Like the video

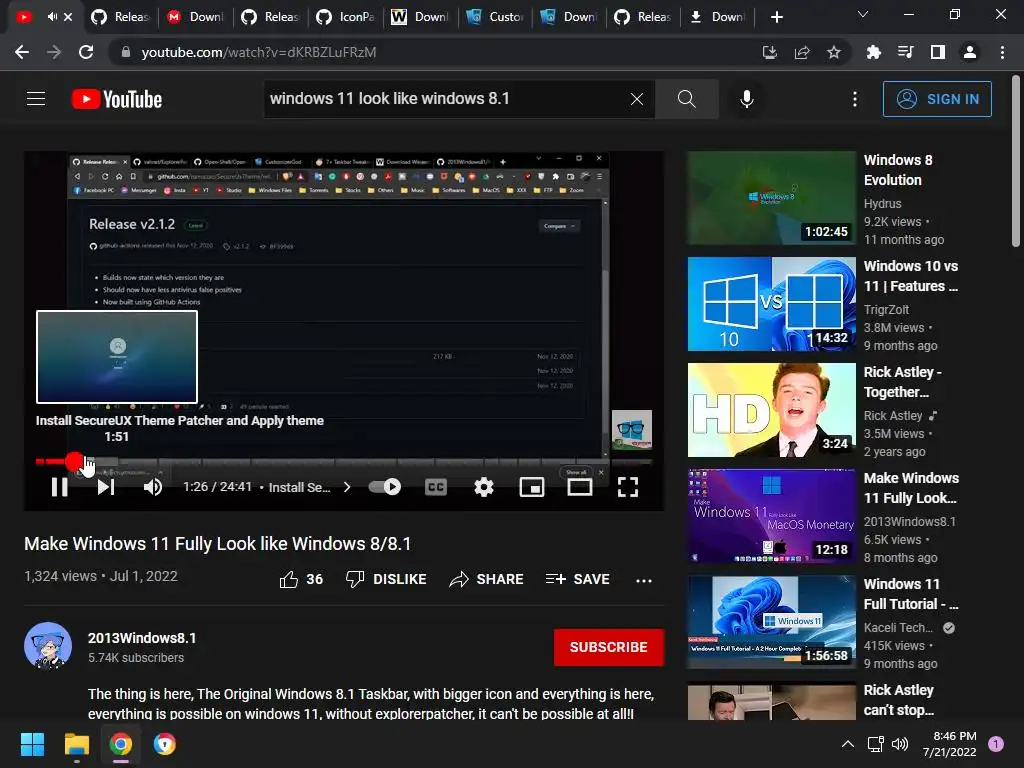click(x=301, y=579)
